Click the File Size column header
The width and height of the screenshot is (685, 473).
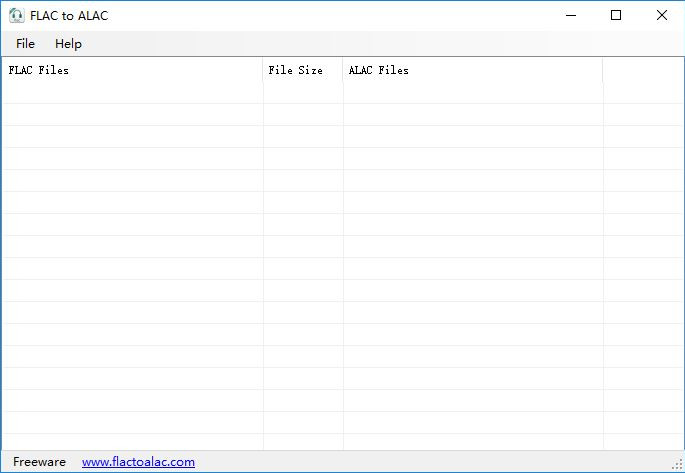pos(303,70)
